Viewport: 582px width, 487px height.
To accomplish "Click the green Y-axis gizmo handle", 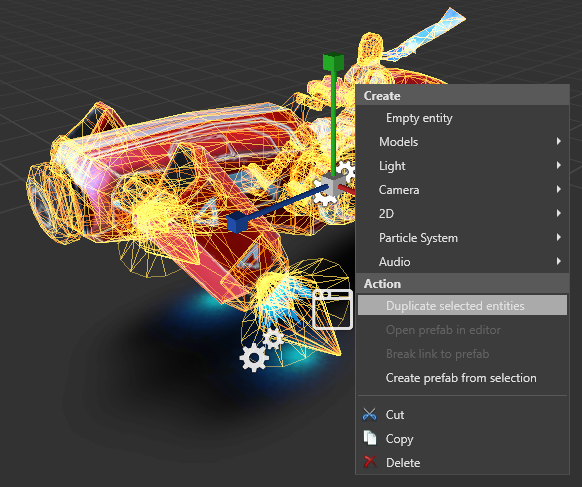I will point(333,62).
